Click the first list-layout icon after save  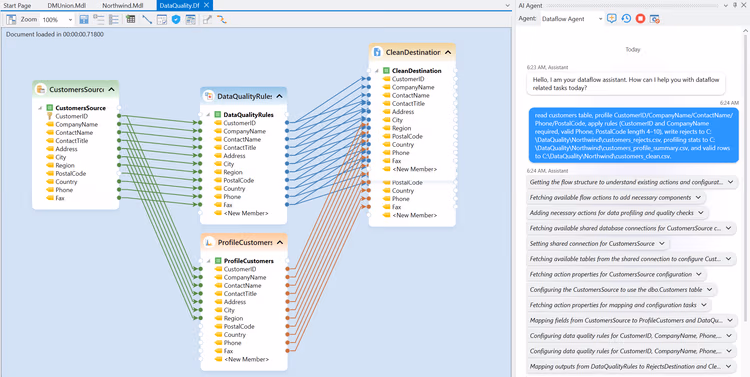(x=99, y=20)
